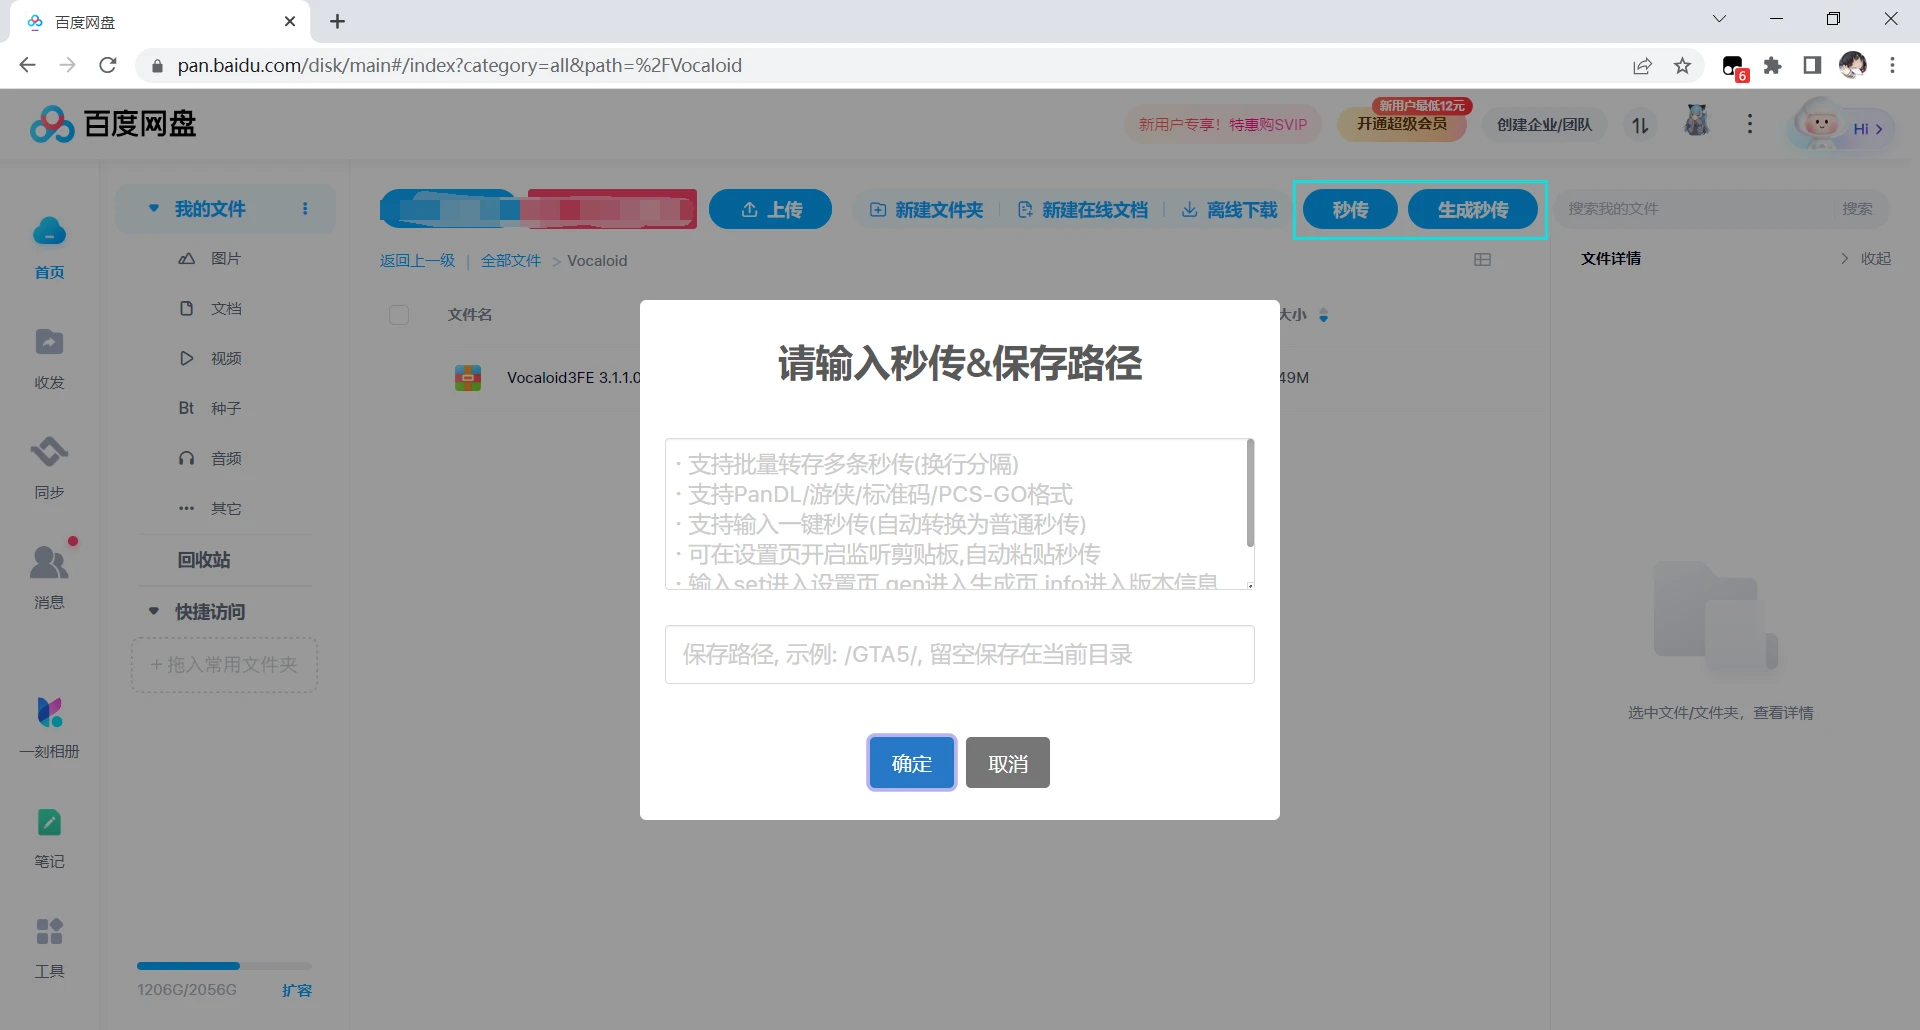
Task: Open the 首页 home sidebar icon
Action: point(49,246)
